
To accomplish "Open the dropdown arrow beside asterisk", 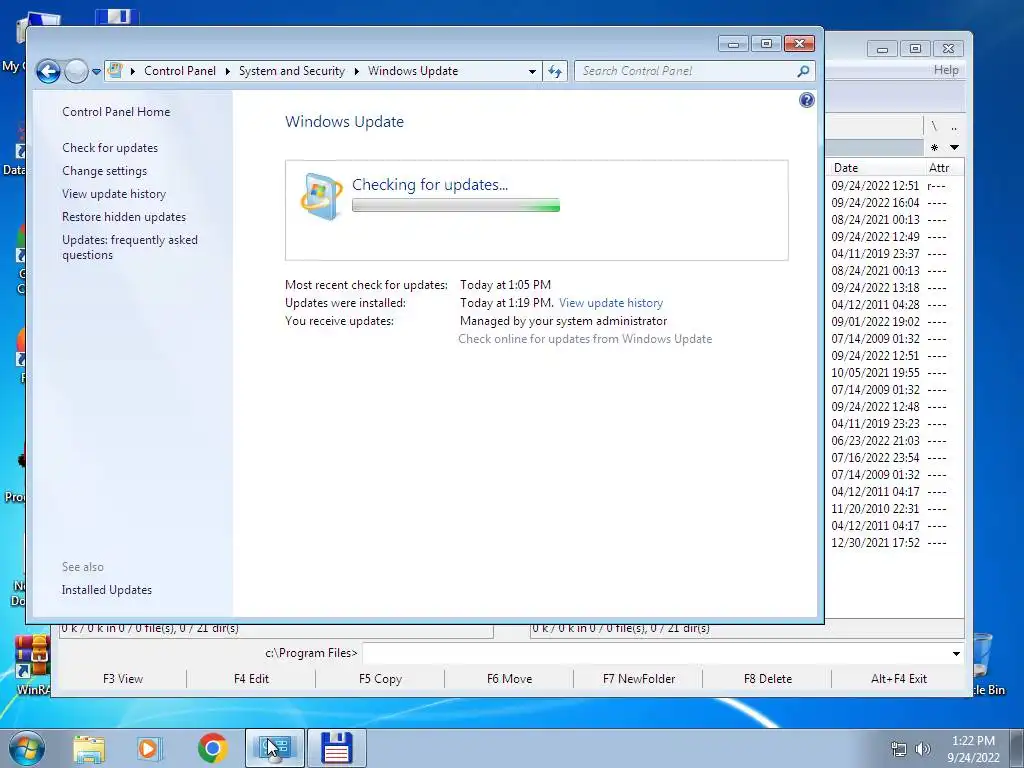I will pos(954,148).
